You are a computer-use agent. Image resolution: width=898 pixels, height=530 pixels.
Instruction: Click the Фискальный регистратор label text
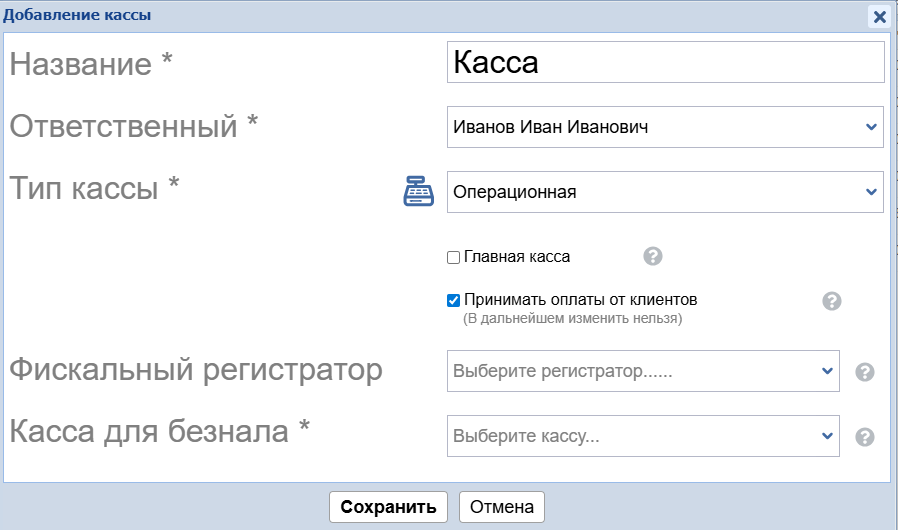coord(196,370)
